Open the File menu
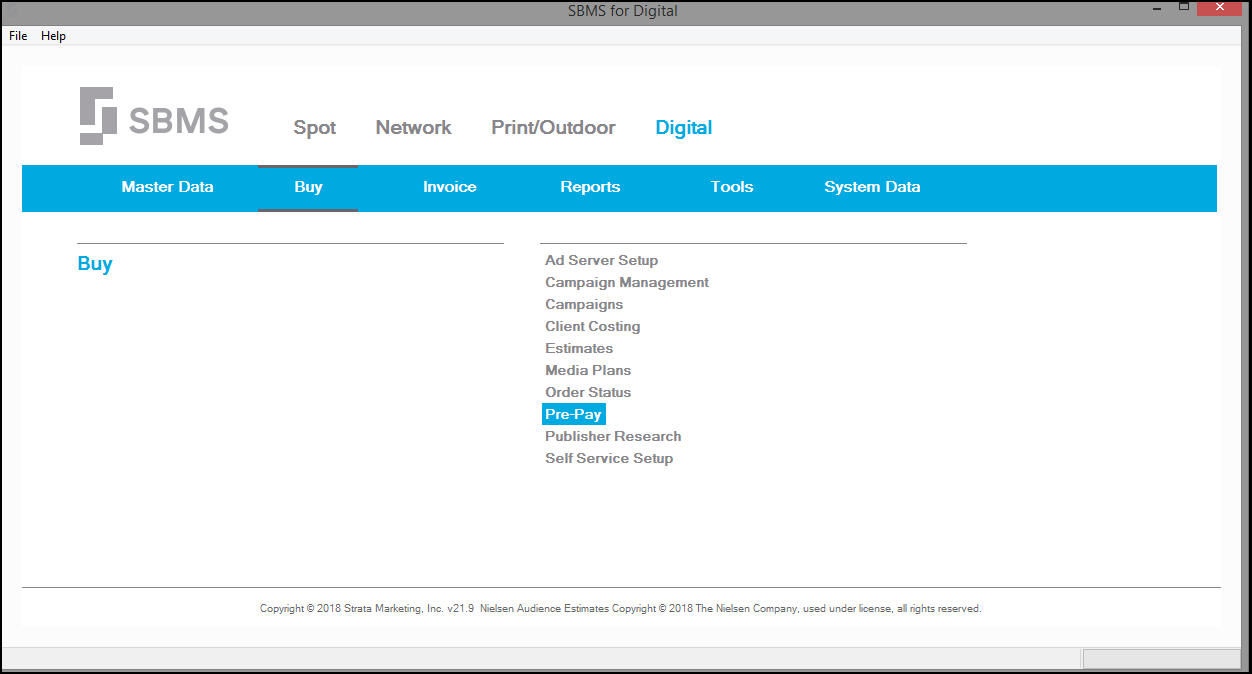Viewport: 1252px width, 674px height. (x=18, y=36)
